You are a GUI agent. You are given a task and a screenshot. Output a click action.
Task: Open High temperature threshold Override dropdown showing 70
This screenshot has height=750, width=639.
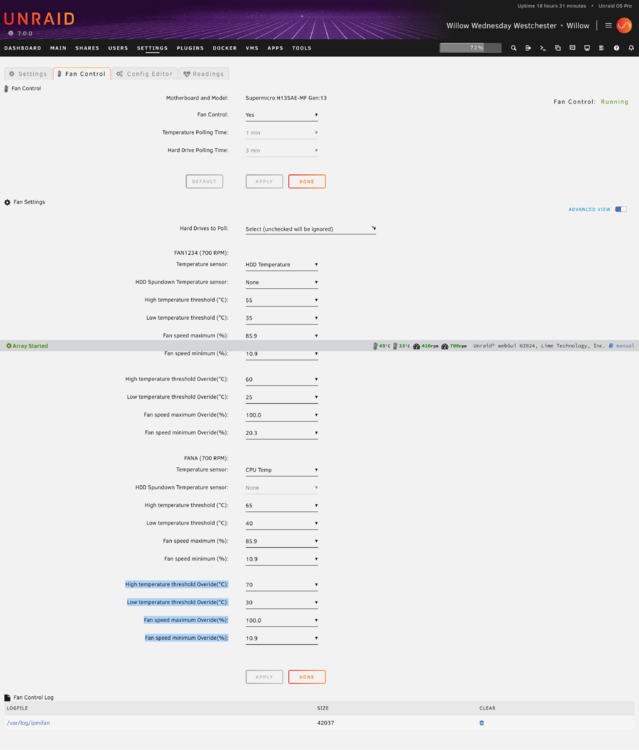click(x=282, y=585)
